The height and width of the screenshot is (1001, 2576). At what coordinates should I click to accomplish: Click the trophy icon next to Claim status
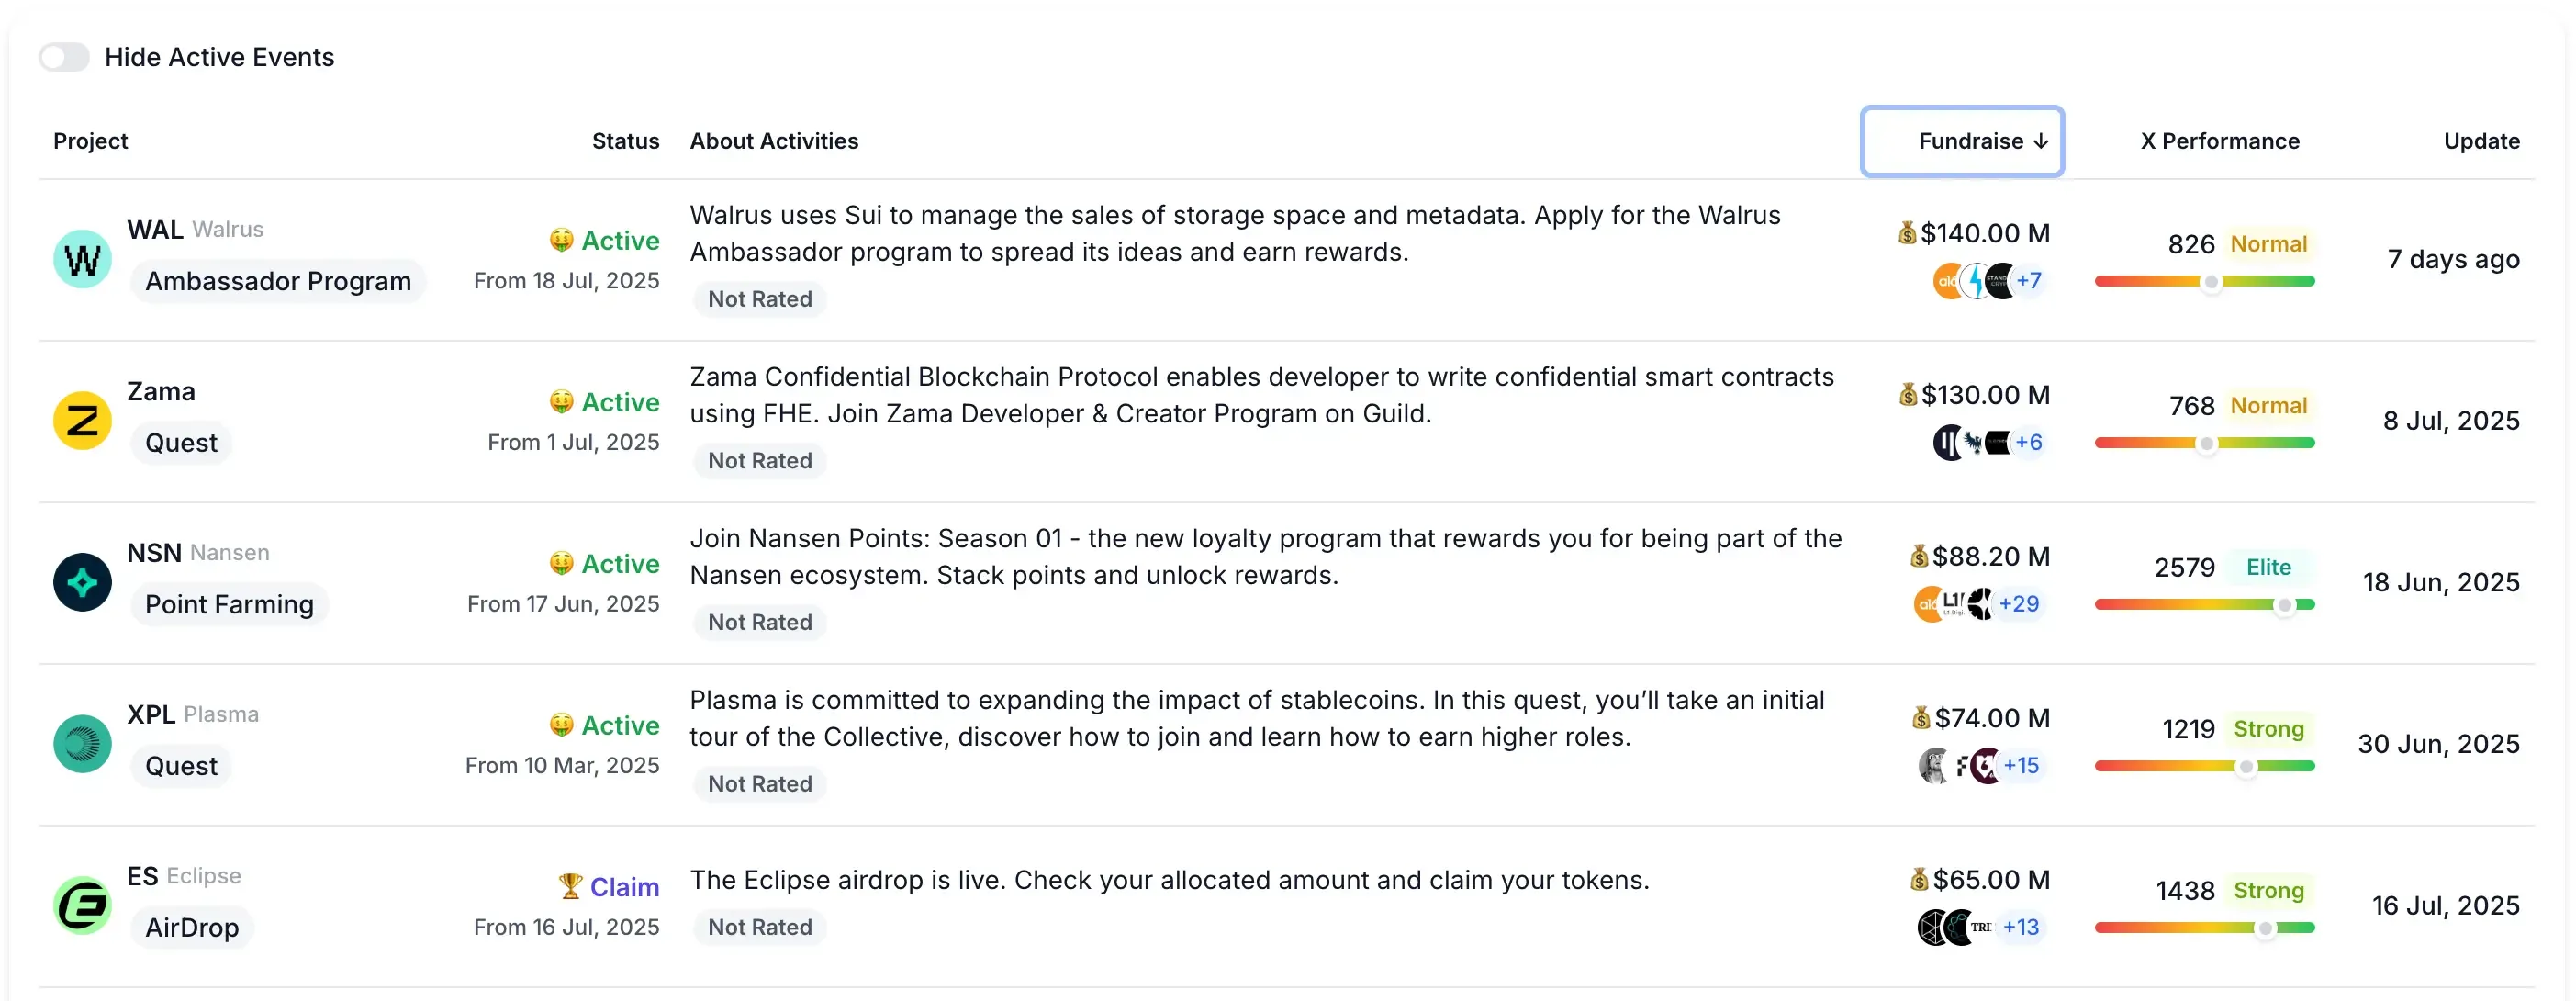(x=570, y=886)
